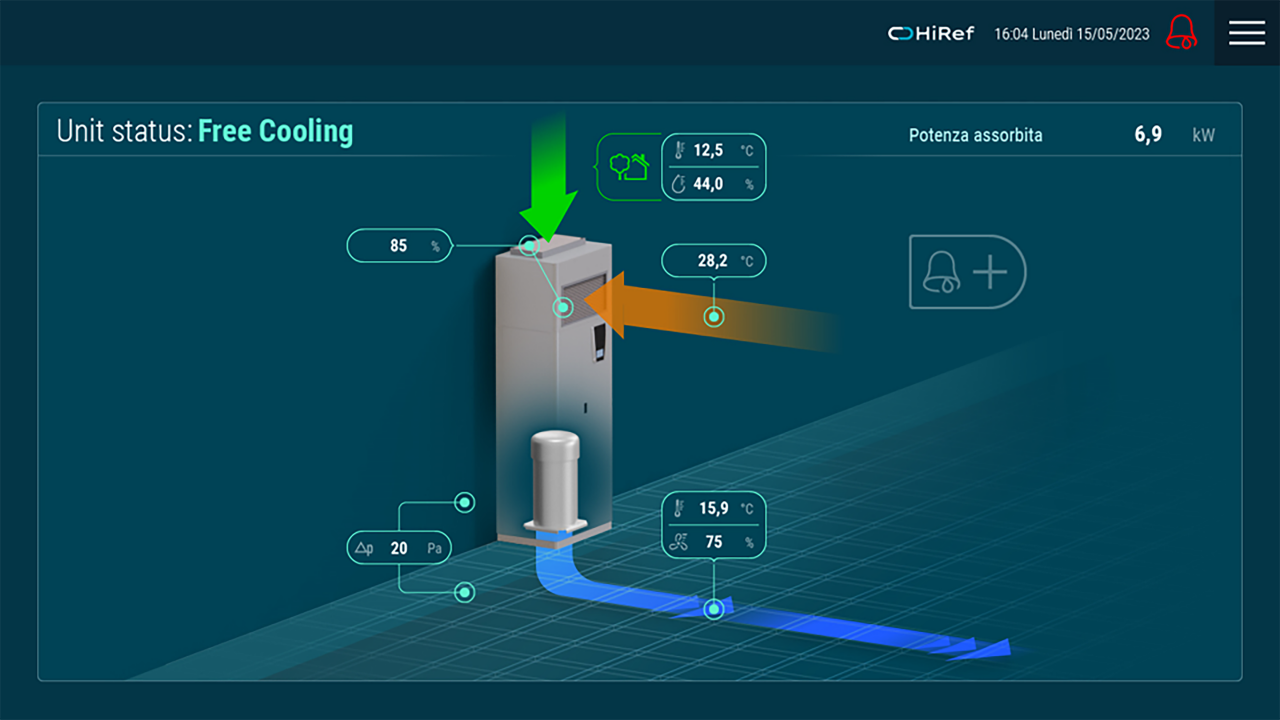Click the fan speed icon
Viewport: 1280px width, 720px height.
tap(679, 543)
